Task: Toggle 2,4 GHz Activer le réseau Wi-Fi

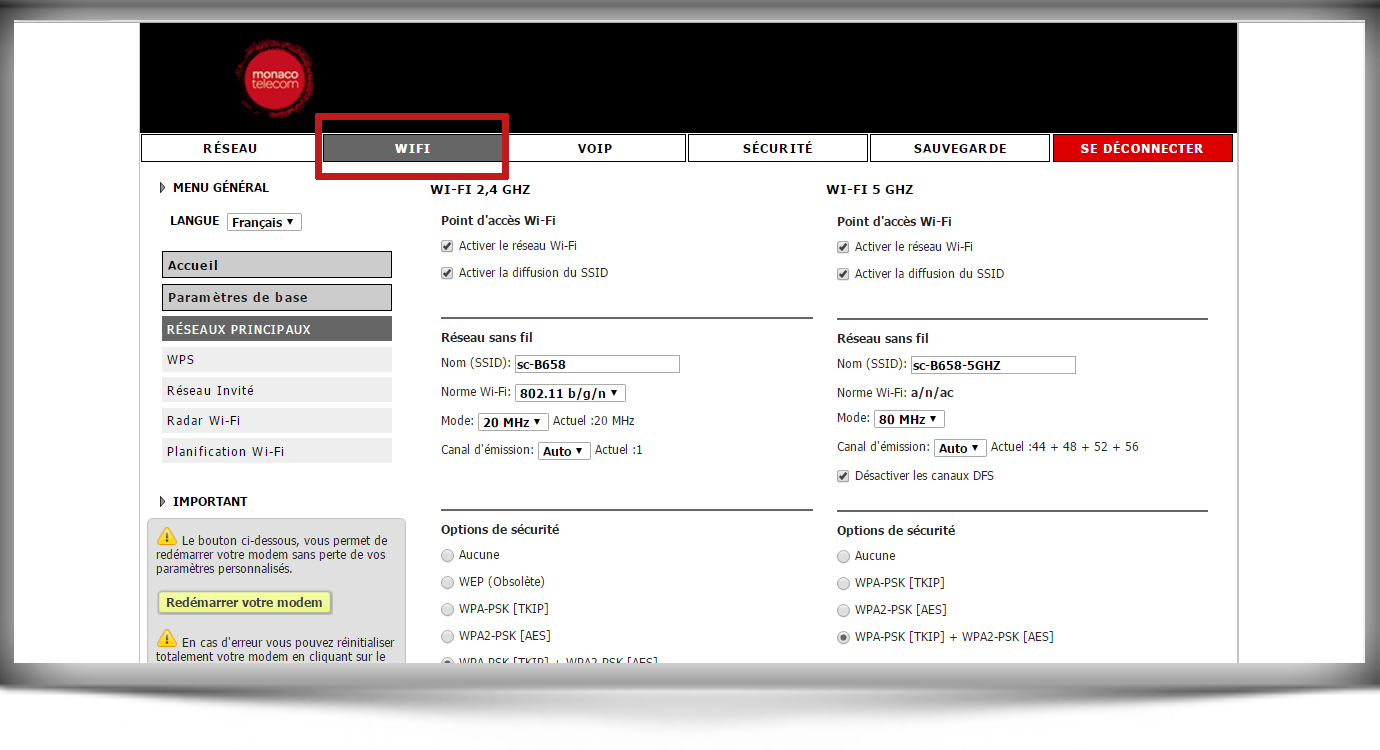Action: 447,246
